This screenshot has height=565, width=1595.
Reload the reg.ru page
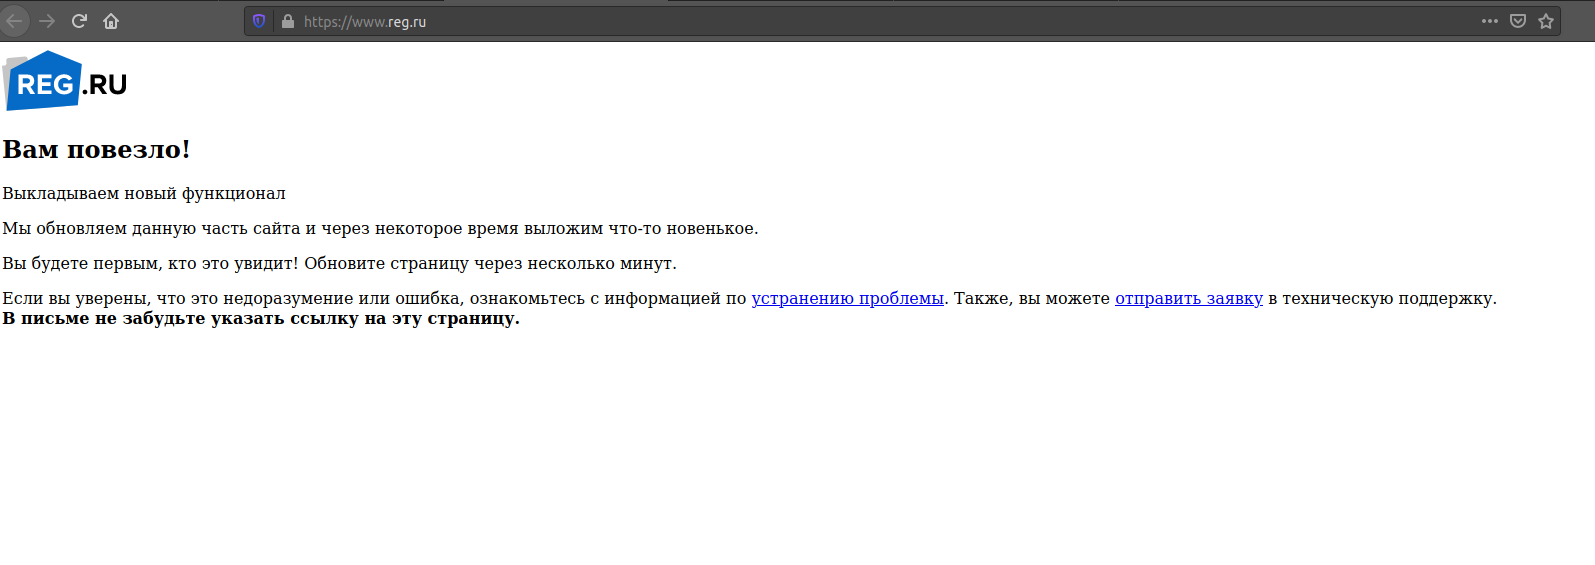pos(79,21)
